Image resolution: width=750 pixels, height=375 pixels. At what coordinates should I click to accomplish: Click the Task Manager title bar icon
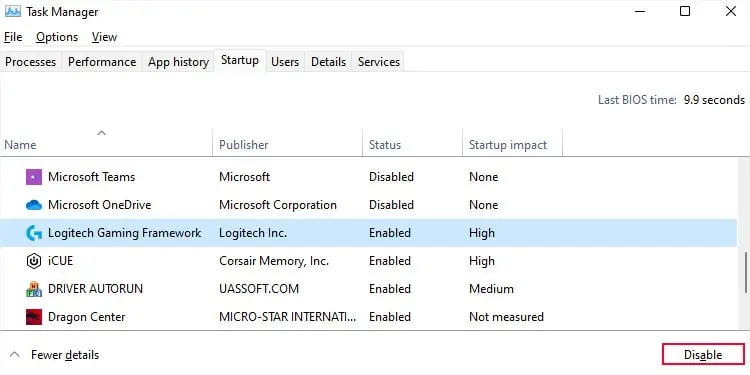pos(13,11)
